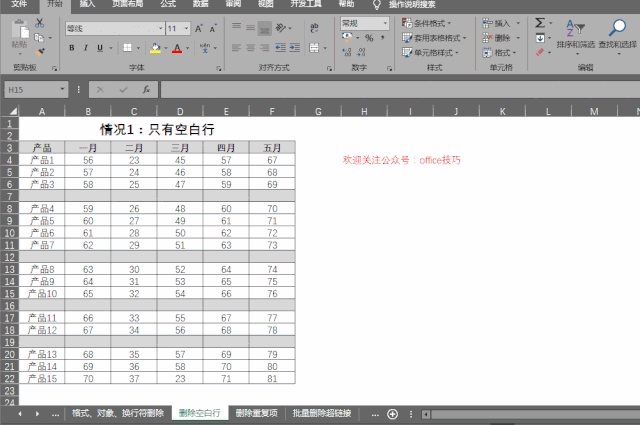Apply the yellow fill color
640x425 pixels.
point(155,48)
